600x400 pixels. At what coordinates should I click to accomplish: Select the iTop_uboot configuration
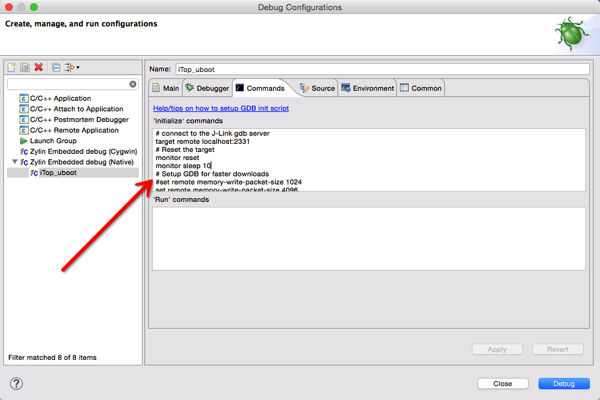pos(58,173)
